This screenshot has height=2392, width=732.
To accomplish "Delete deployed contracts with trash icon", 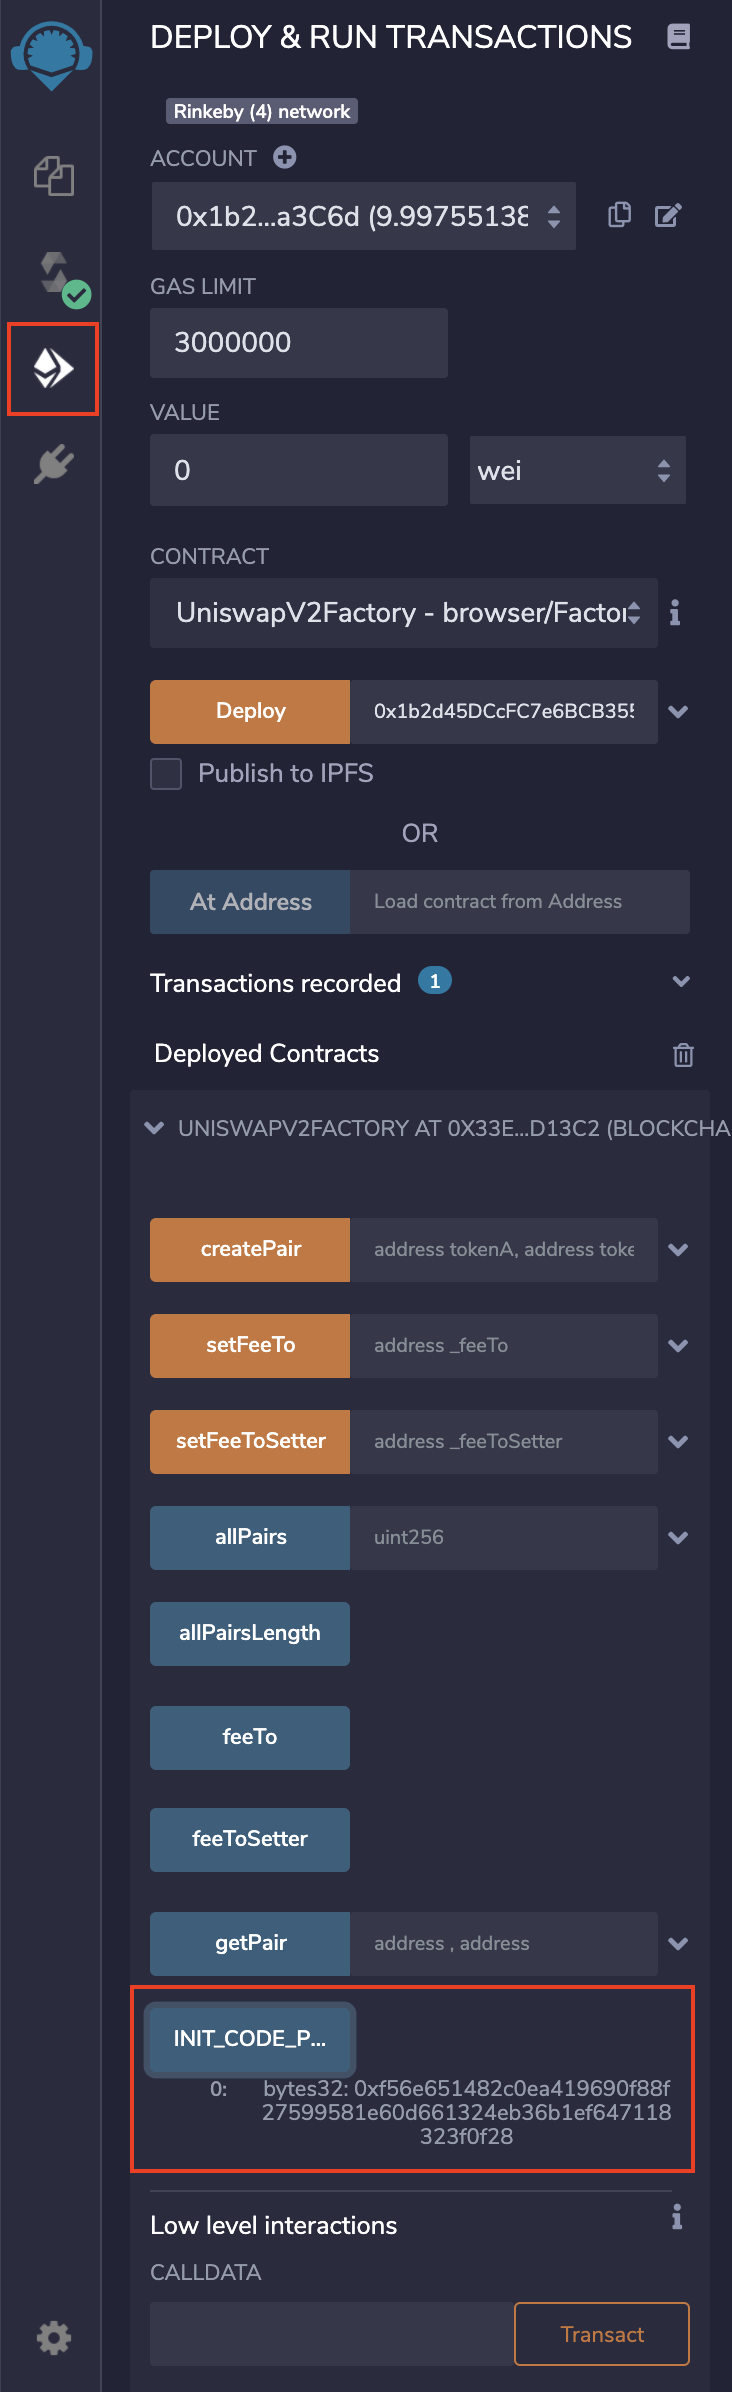I will tap(683, 1054).
